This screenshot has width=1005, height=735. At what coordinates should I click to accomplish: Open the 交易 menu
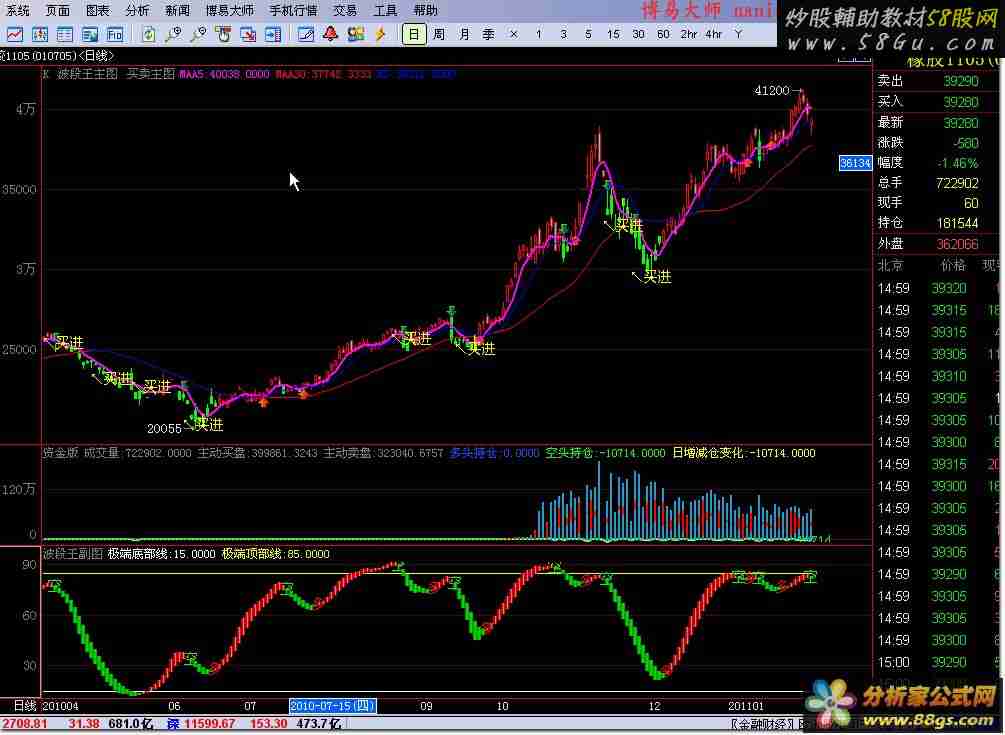(x=345, y=10)
